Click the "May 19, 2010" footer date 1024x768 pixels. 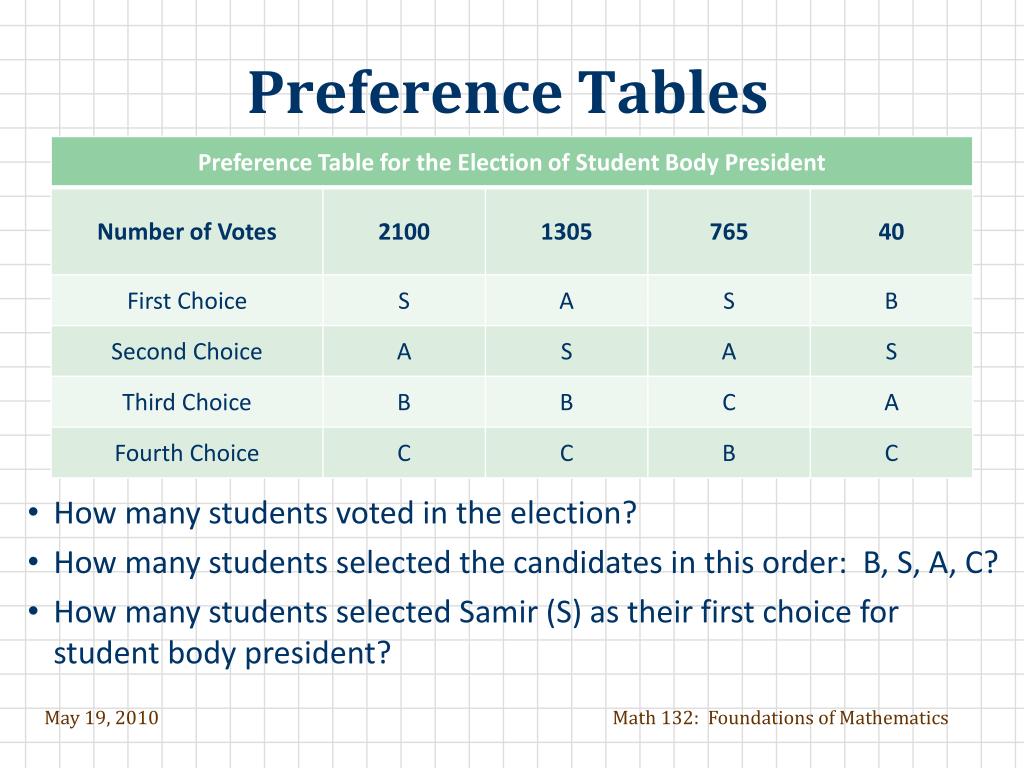click(101, 718)
